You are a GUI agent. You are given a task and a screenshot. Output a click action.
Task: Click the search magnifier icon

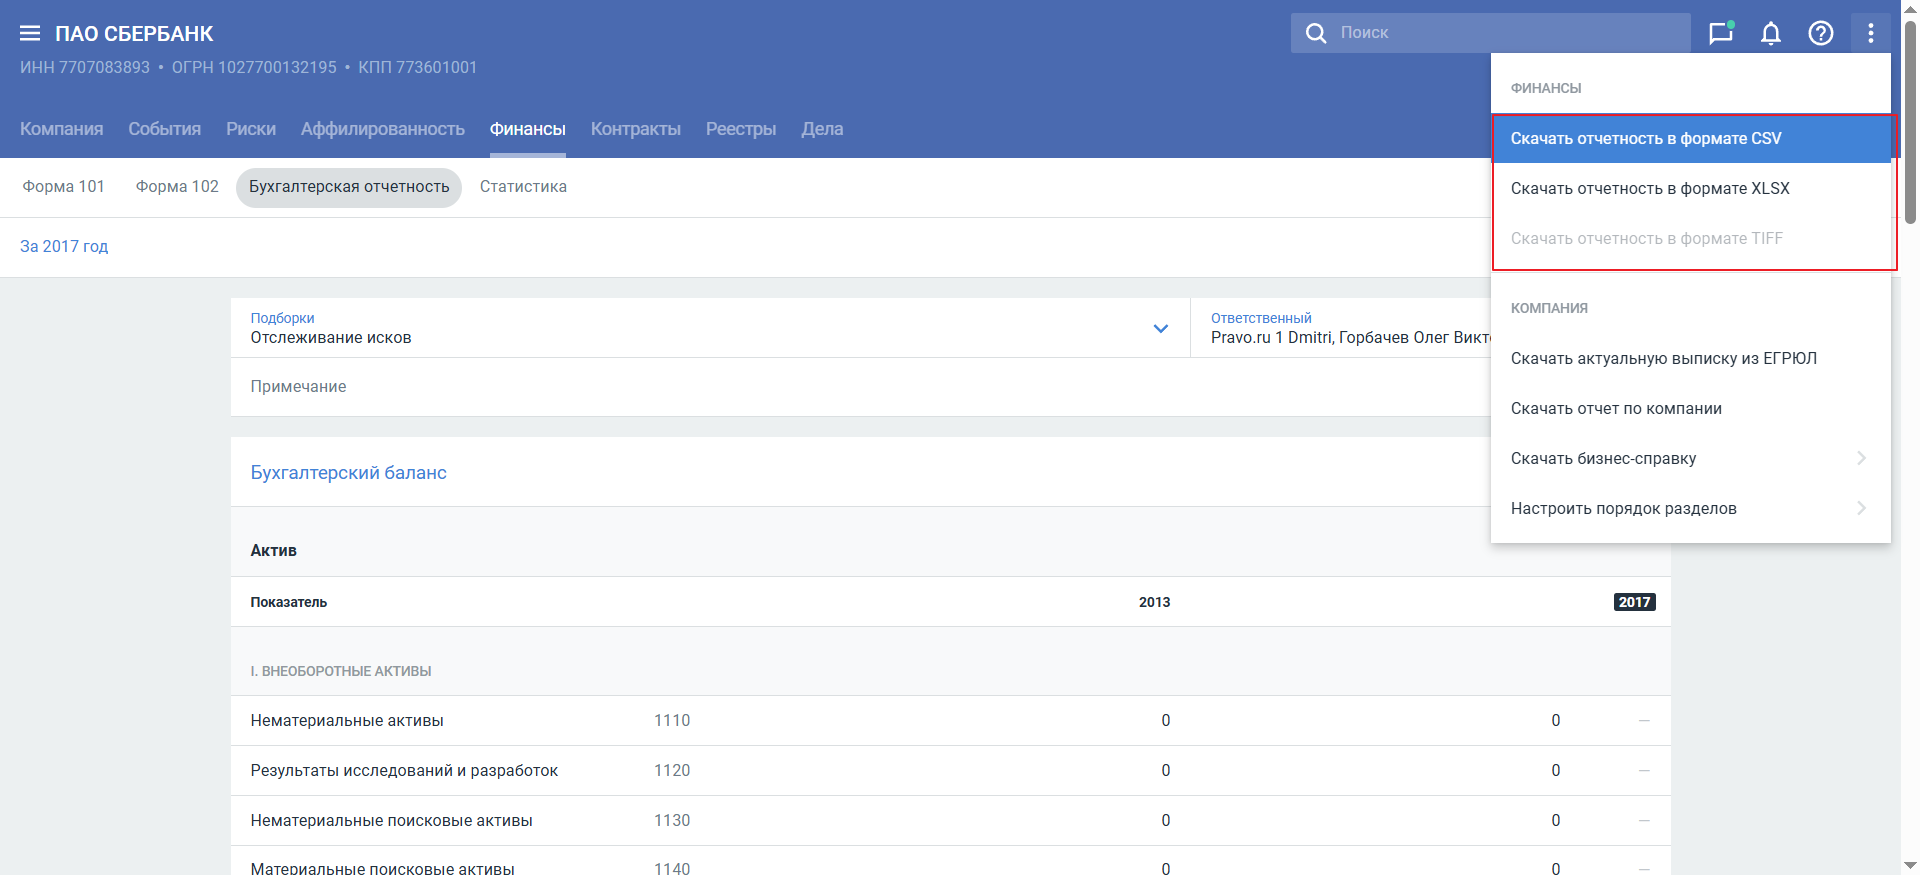point(1316,33)
